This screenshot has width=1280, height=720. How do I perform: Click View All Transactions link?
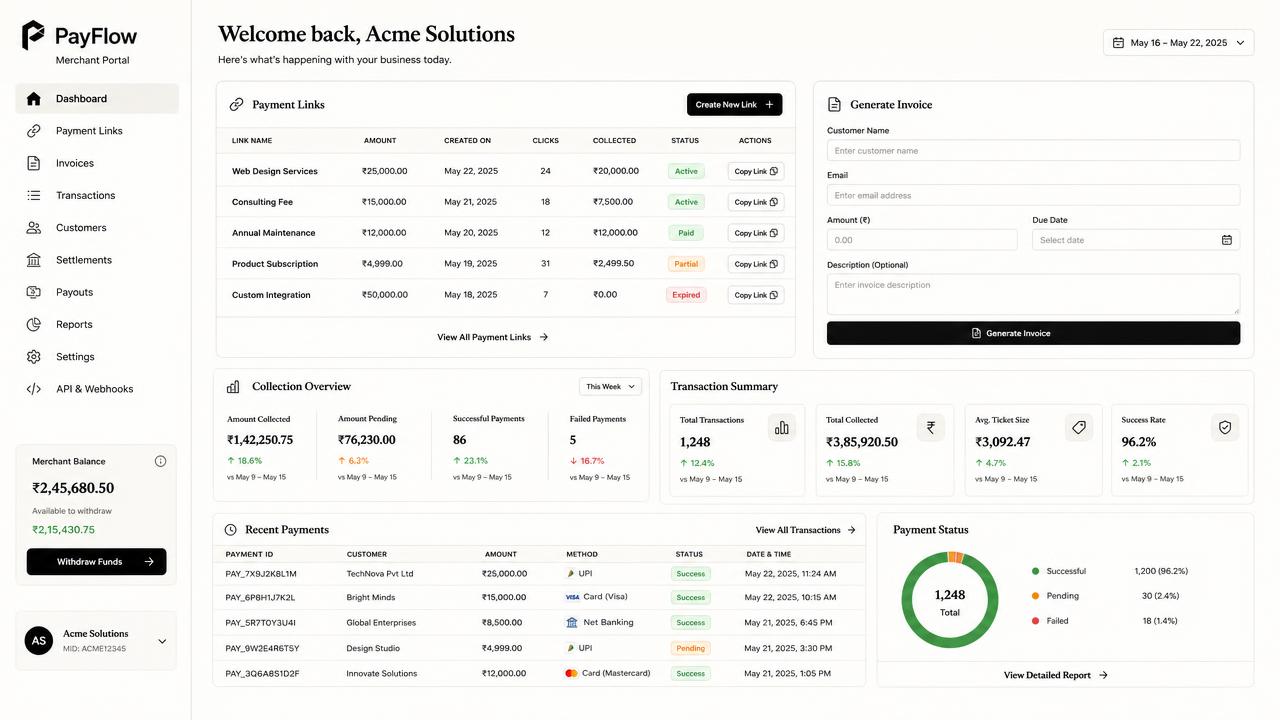point(806,530)
